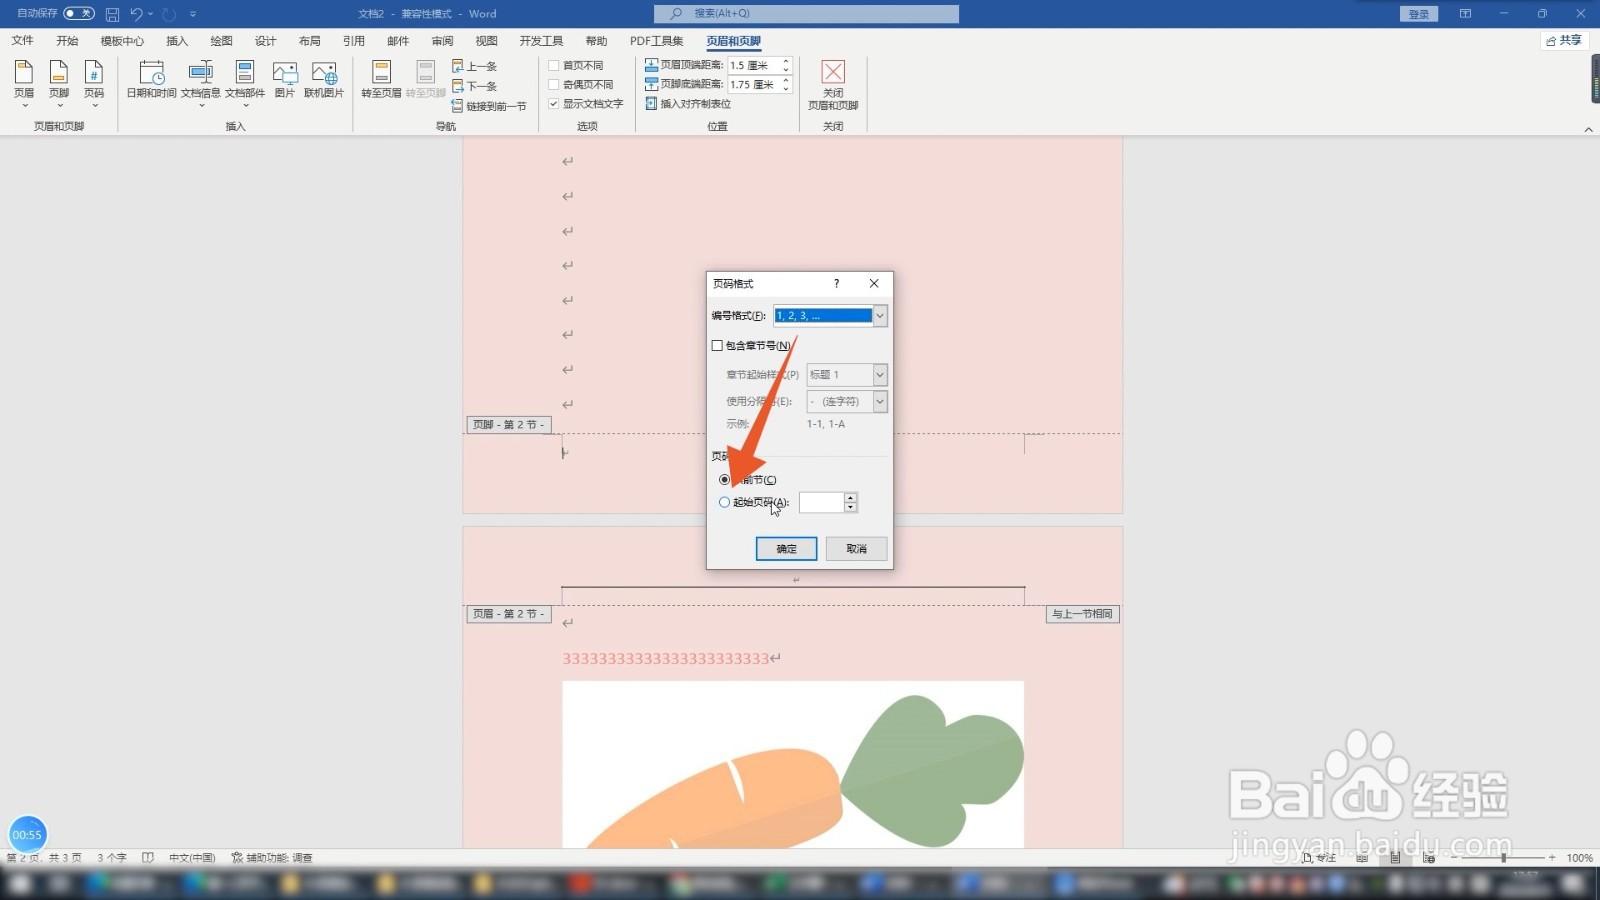Screen dimensions: 1600x900
Task: Click the zoom slider handle
Action: coord(1503,858)
